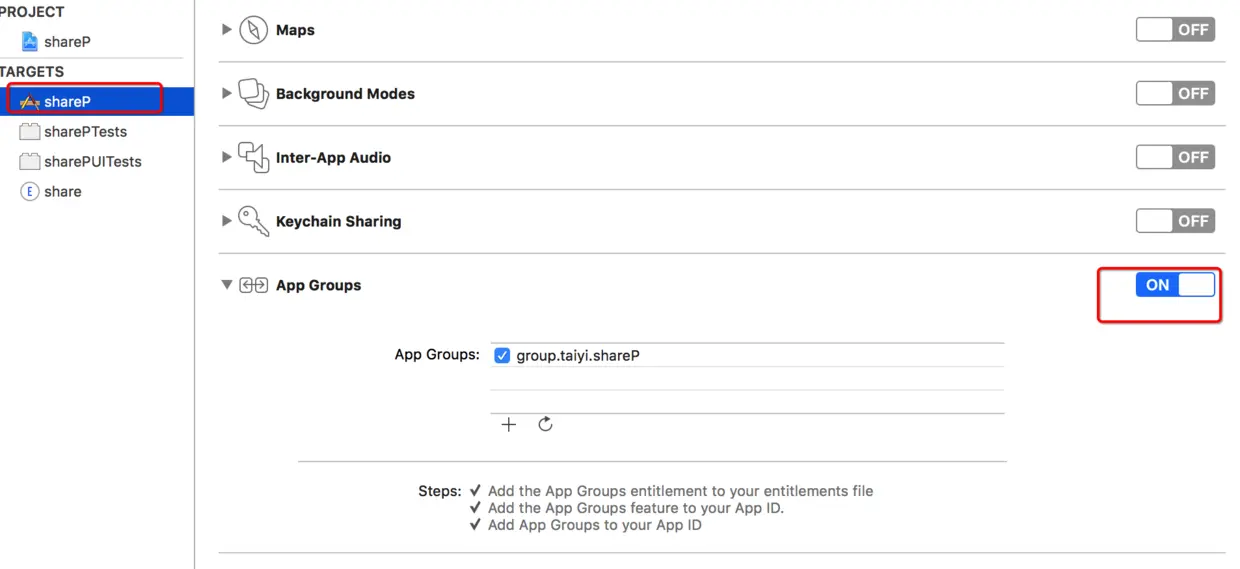Screen dimensions: 1240x569
Task: Refresh the App Groups list
Action: 545,424
